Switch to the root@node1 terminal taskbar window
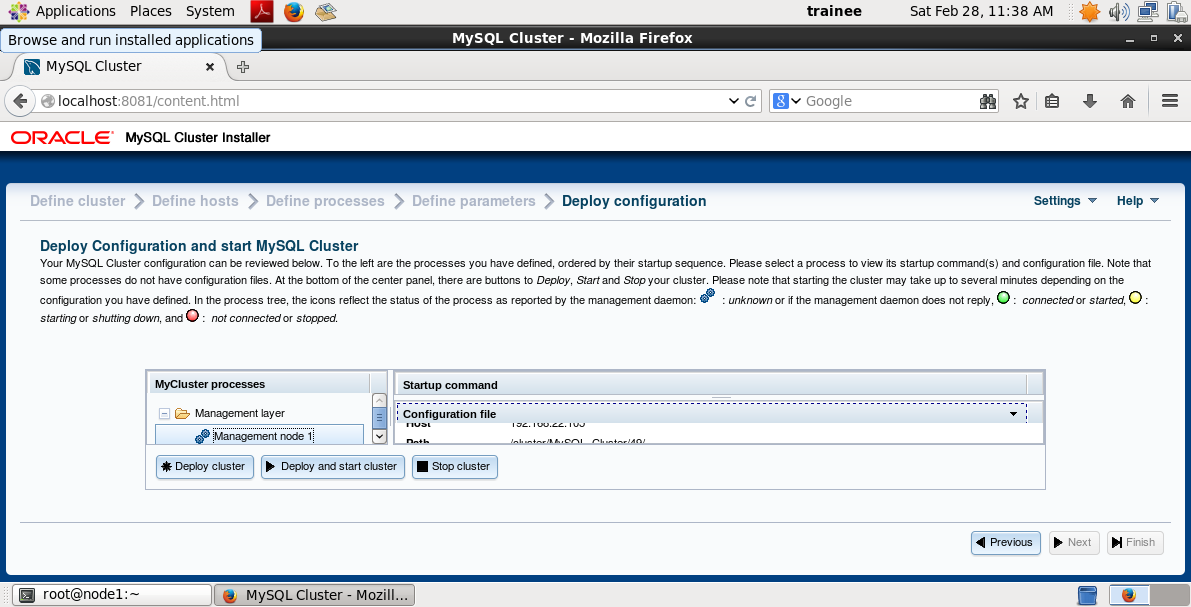This screenshot has width=1191, height=607. click(114, 595)
